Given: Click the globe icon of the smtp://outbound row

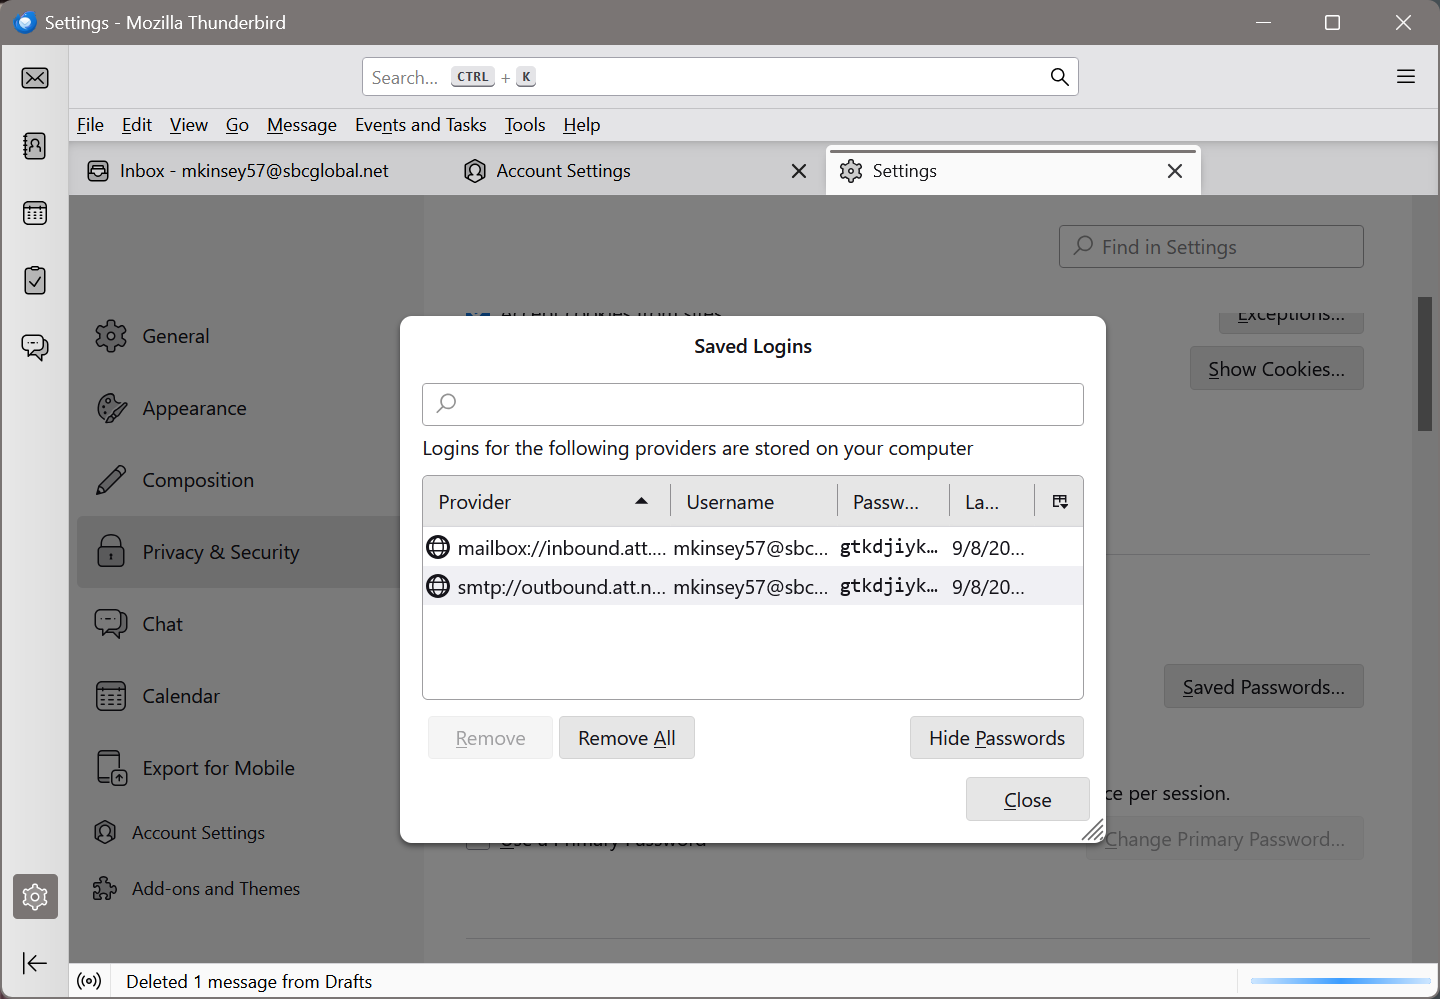Looking at the screenshot, I should pos(438,586).
